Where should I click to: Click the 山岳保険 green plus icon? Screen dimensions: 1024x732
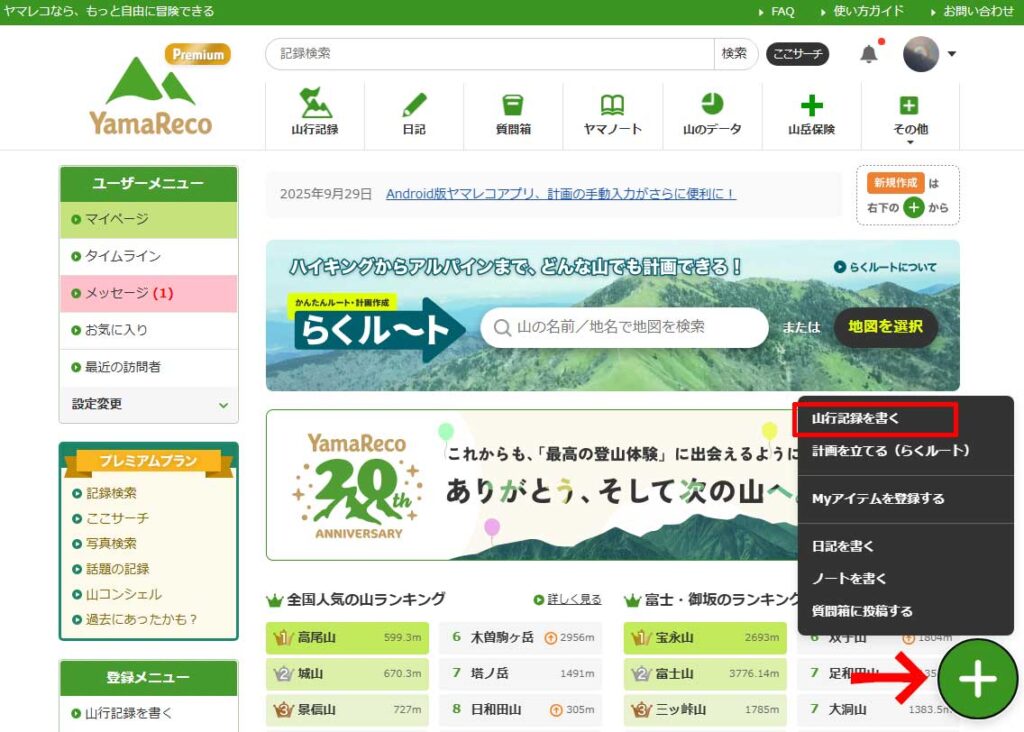(x=811, y=106)
